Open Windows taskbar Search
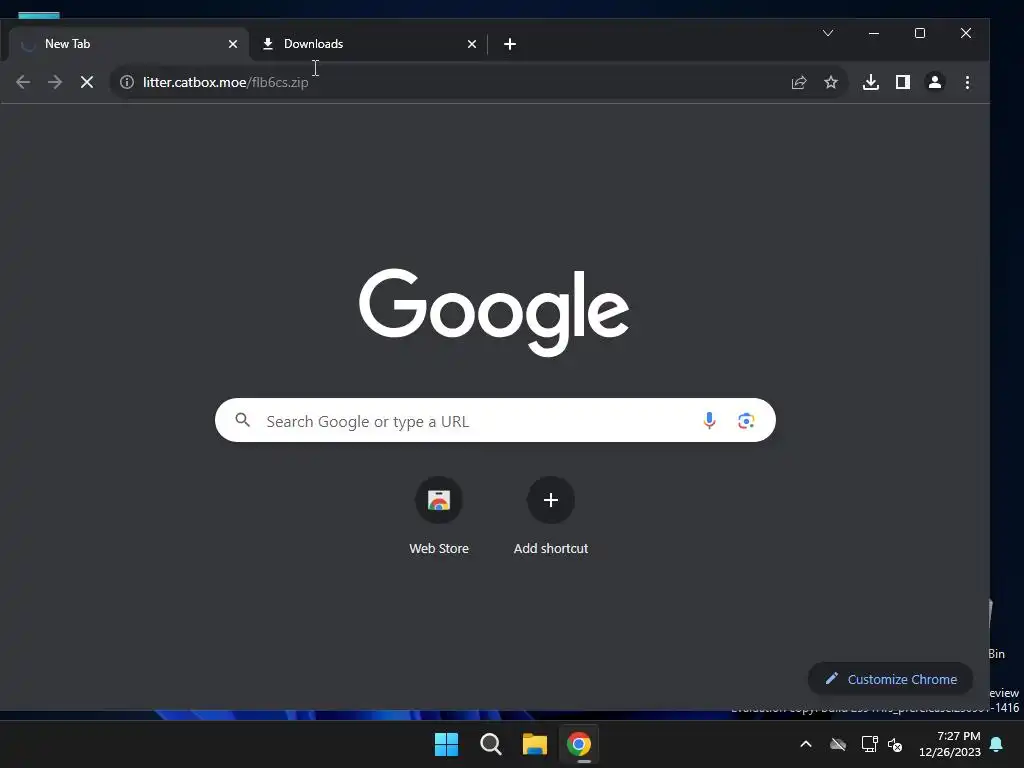 tap(490, 744)
